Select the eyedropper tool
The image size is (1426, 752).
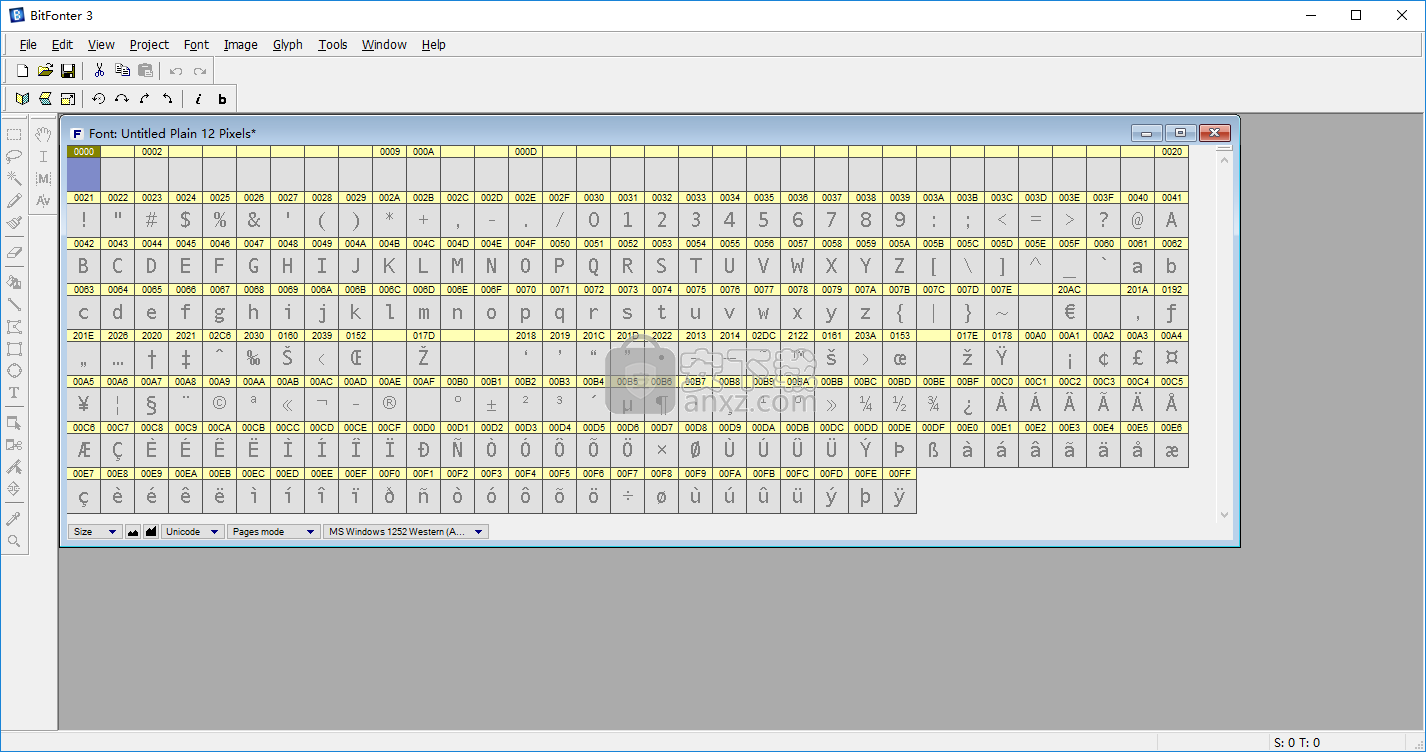[14, 519]
